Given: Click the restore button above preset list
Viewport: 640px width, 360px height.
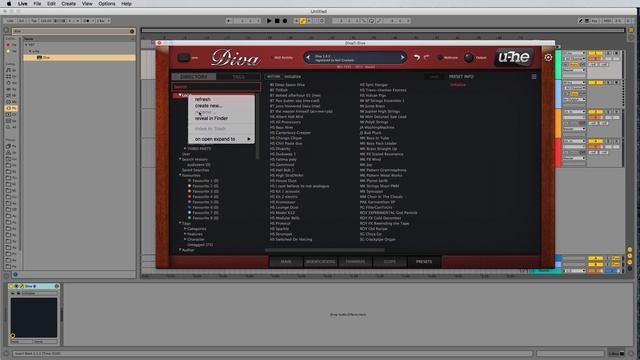Looking at the screenshot, I should [273, 76].
